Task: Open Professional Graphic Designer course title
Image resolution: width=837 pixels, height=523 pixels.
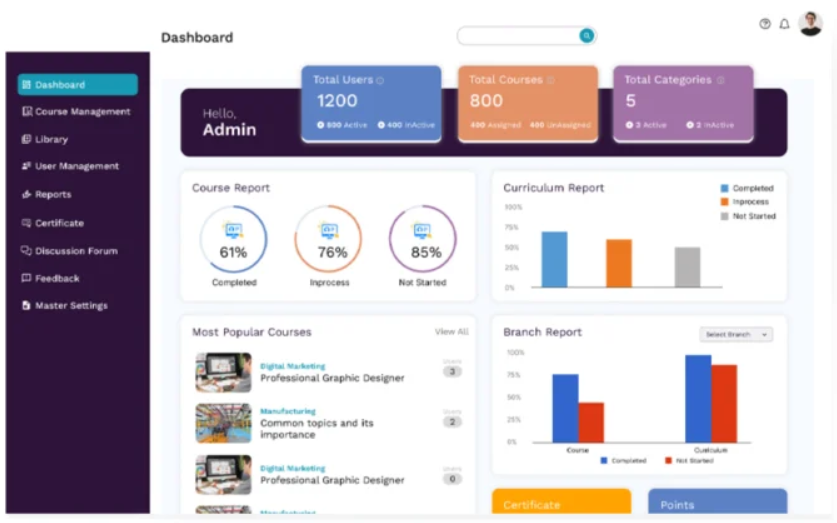Action: pos(332,379)
